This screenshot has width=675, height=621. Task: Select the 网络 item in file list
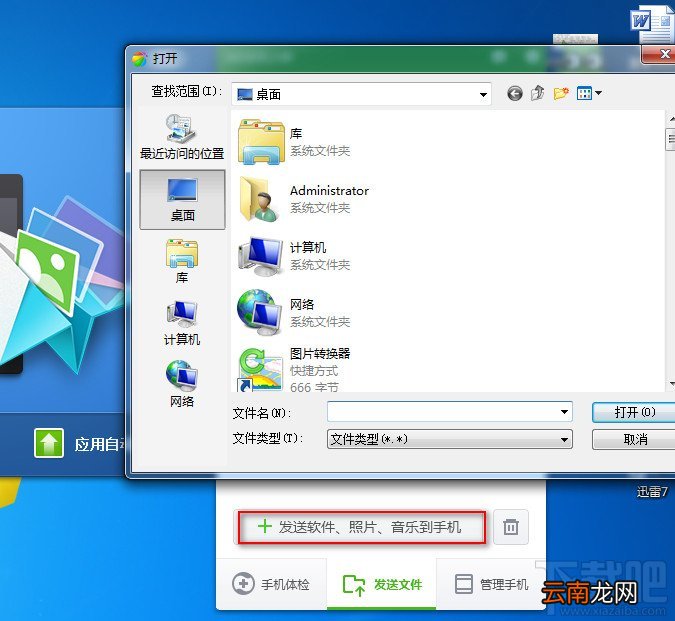coord(294,313)
